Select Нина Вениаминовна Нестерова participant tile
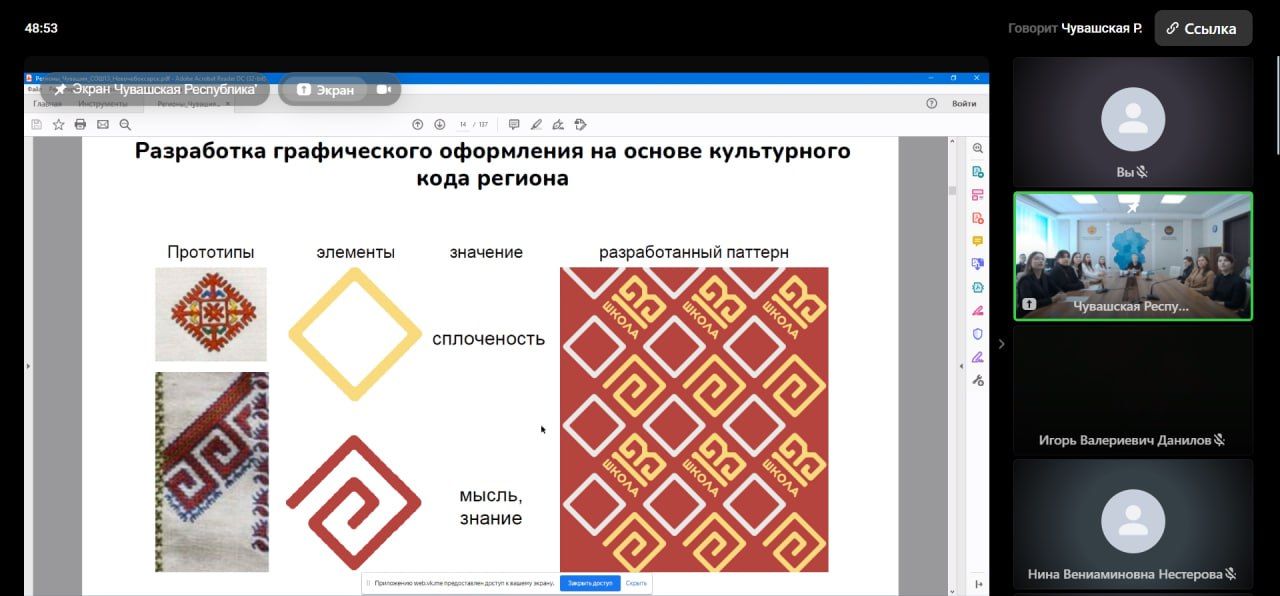Screen dimensions: 1280x596 click(x=1133, y=524)
